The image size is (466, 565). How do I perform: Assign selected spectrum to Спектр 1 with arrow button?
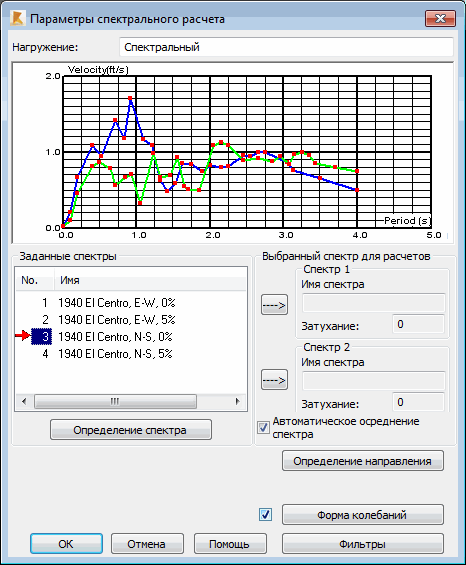pyautogui.click(x=274, y=305)
